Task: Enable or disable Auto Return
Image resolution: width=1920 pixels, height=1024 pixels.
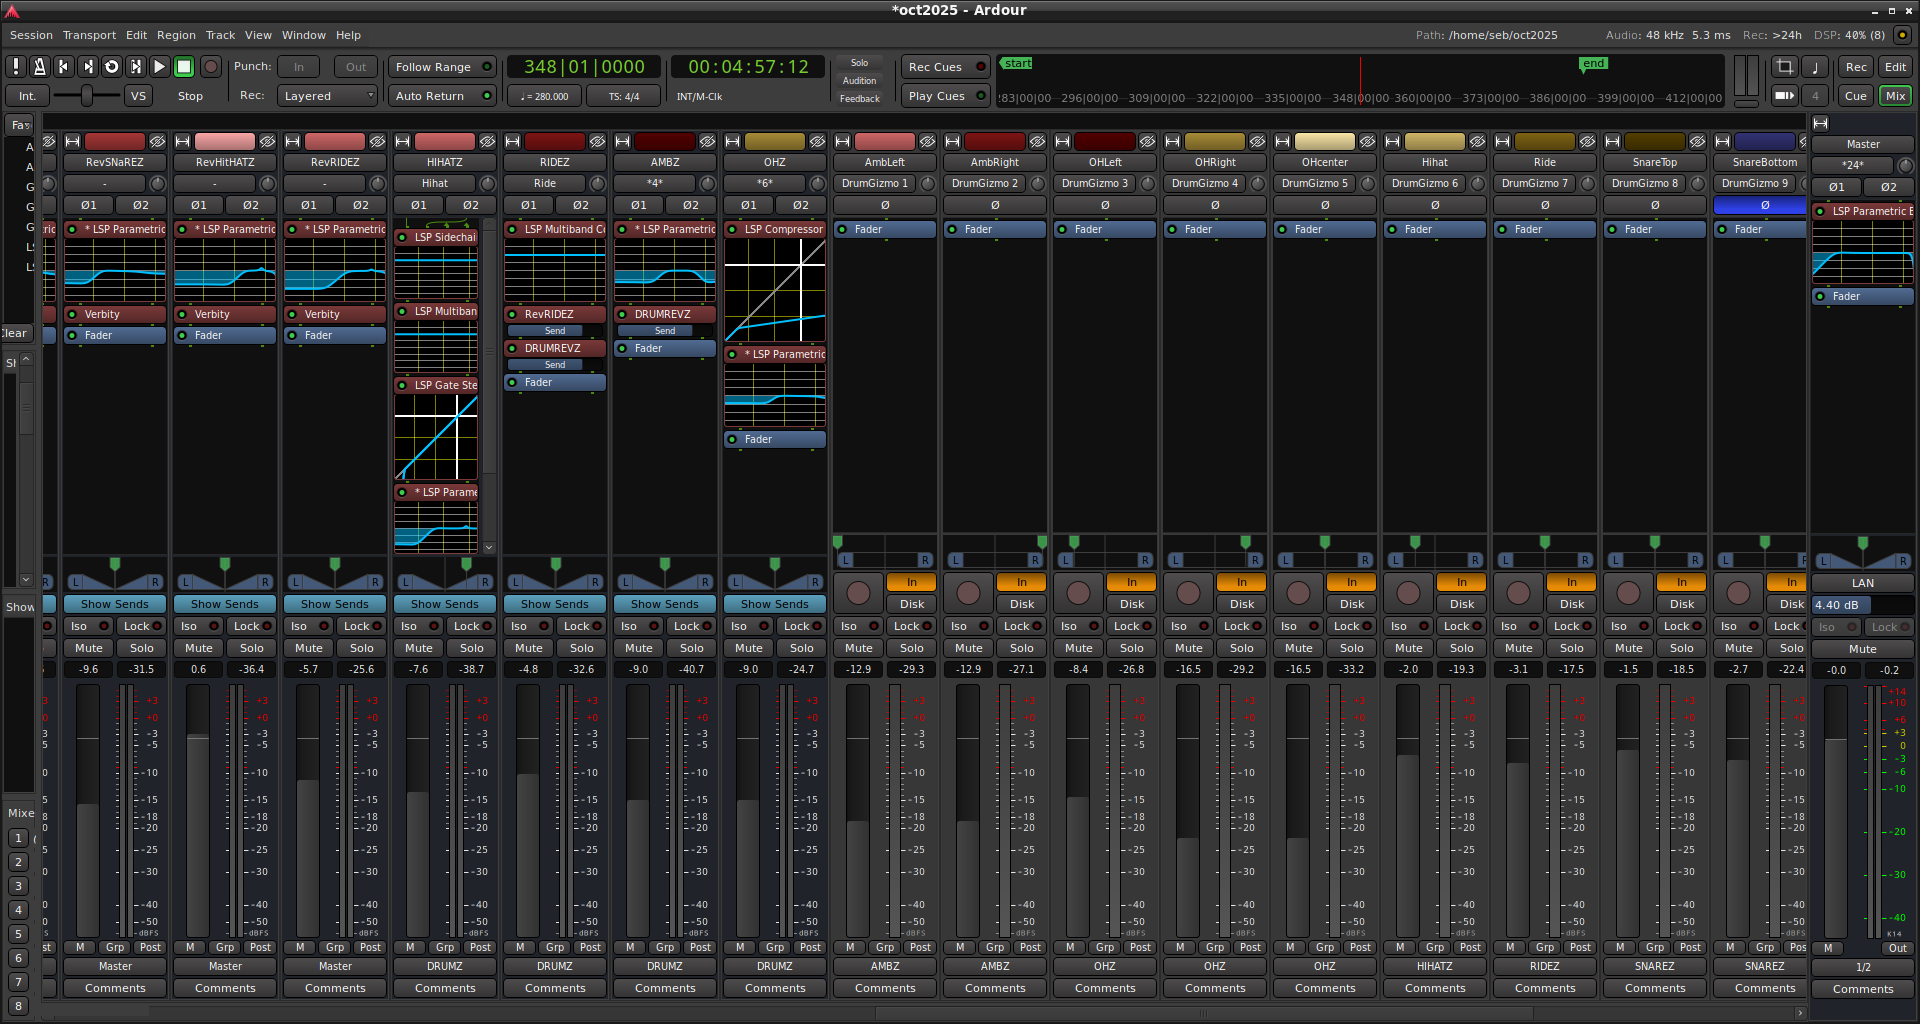Action: coord(442,96)
